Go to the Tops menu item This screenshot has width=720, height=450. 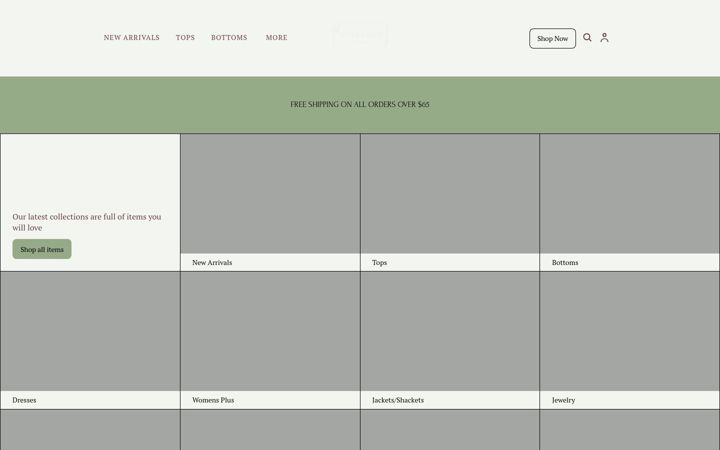[x=186, y=38]
